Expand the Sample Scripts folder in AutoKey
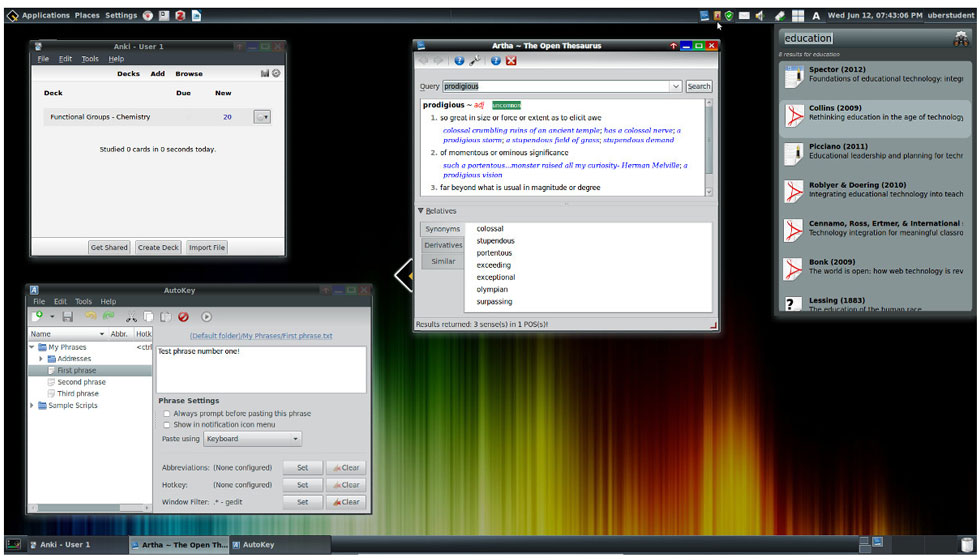This screenshot has width=980, height=560. click(32, 406)
